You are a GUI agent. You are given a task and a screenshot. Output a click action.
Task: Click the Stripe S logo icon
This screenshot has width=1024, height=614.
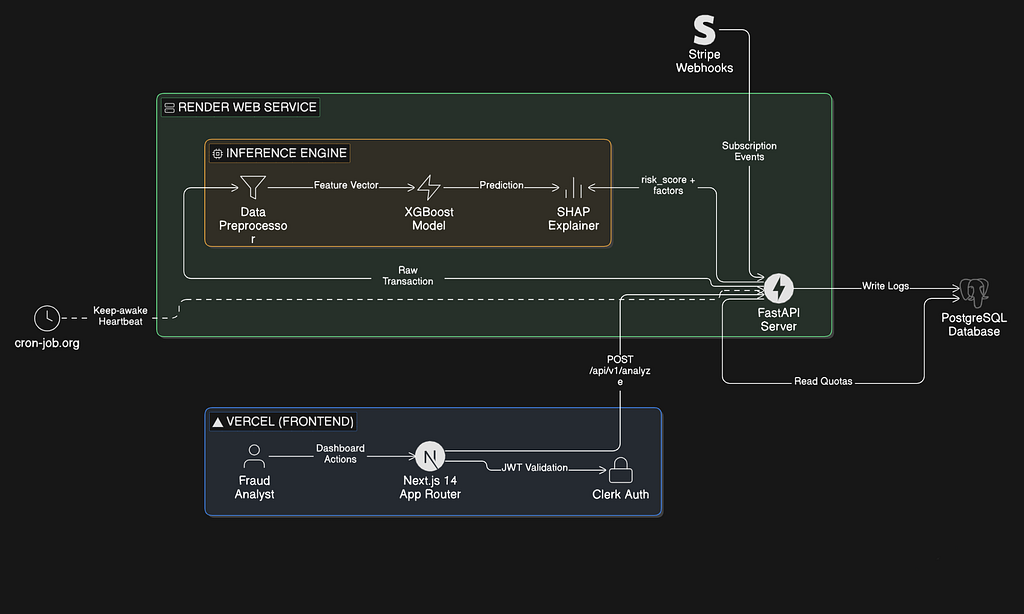704,30
